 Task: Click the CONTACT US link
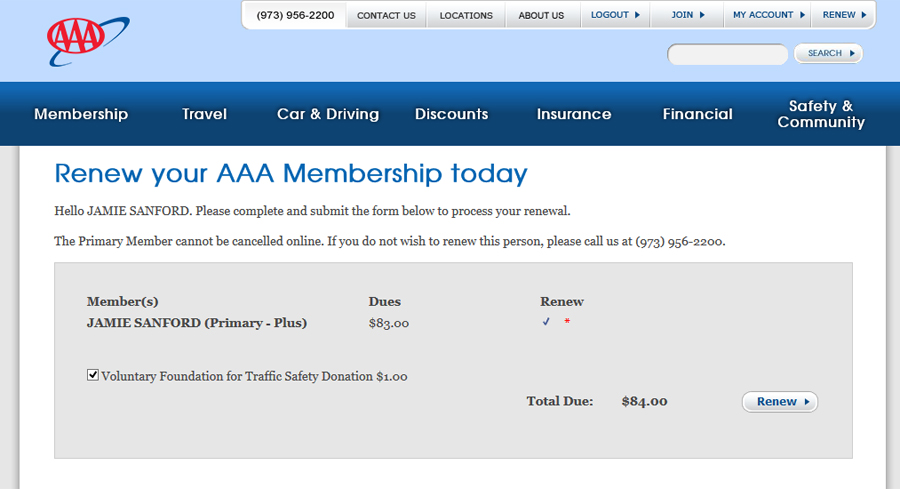(386, 15)
